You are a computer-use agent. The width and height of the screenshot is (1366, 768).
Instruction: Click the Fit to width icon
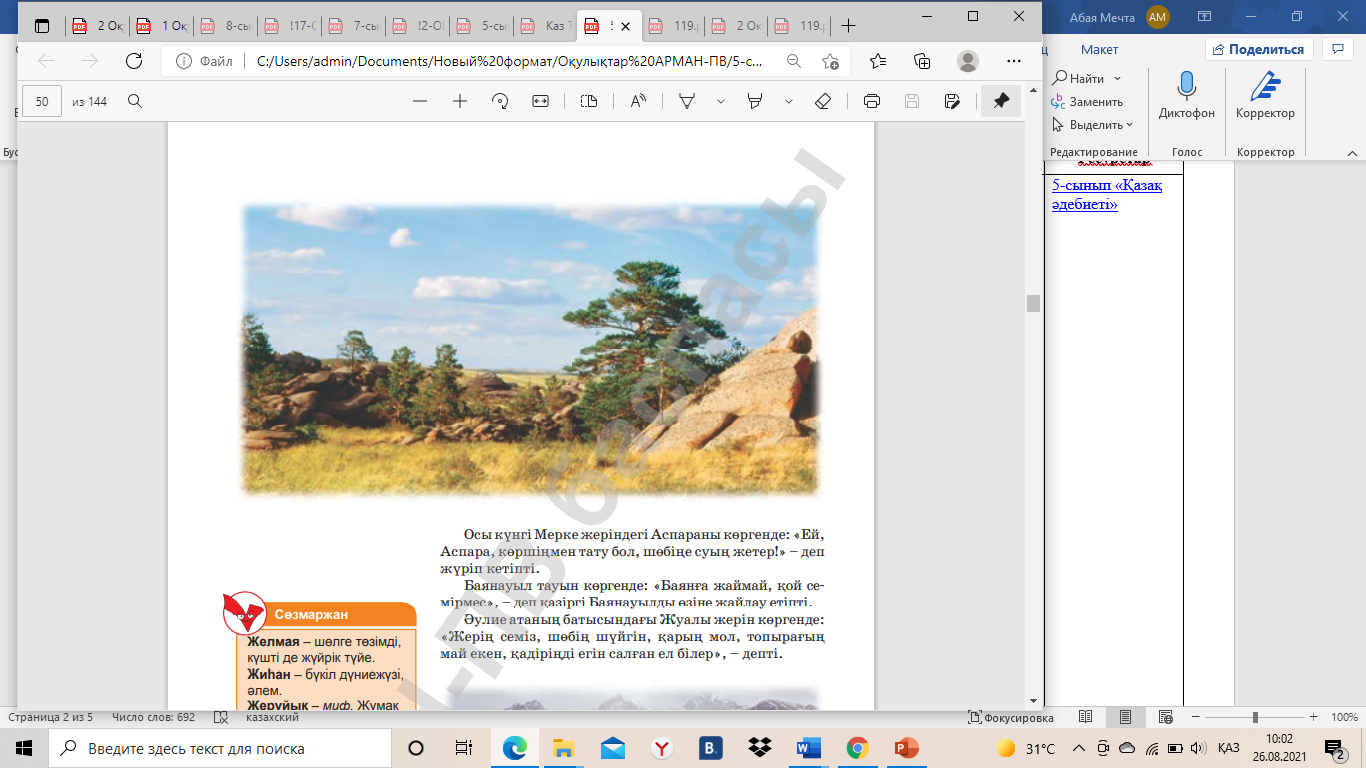(541, 101)
